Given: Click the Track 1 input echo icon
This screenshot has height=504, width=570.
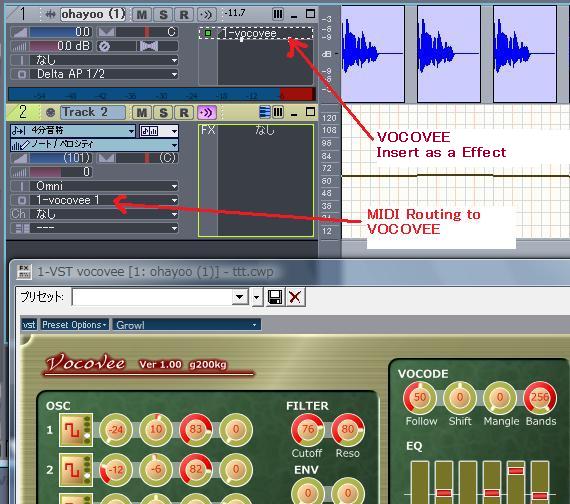Looking at the screenshot, I should [x=206, y=15].
